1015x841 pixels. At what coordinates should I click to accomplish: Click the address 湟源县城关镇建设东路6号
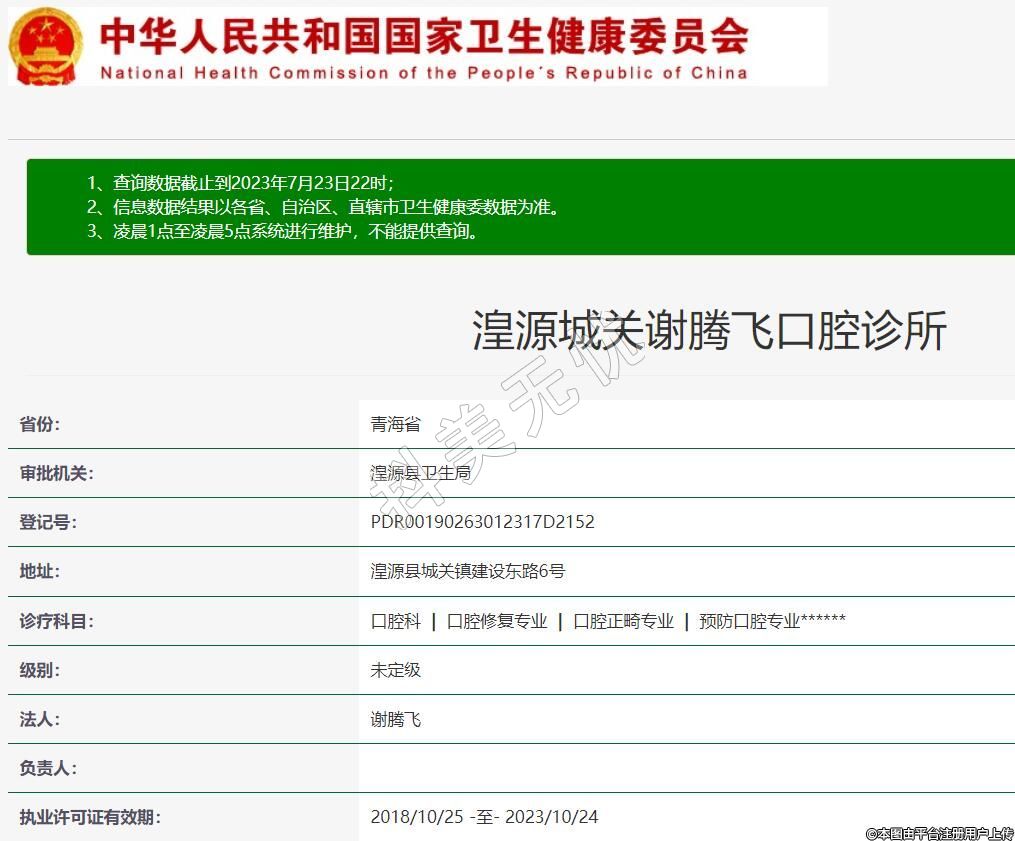[x=467, y=571]
